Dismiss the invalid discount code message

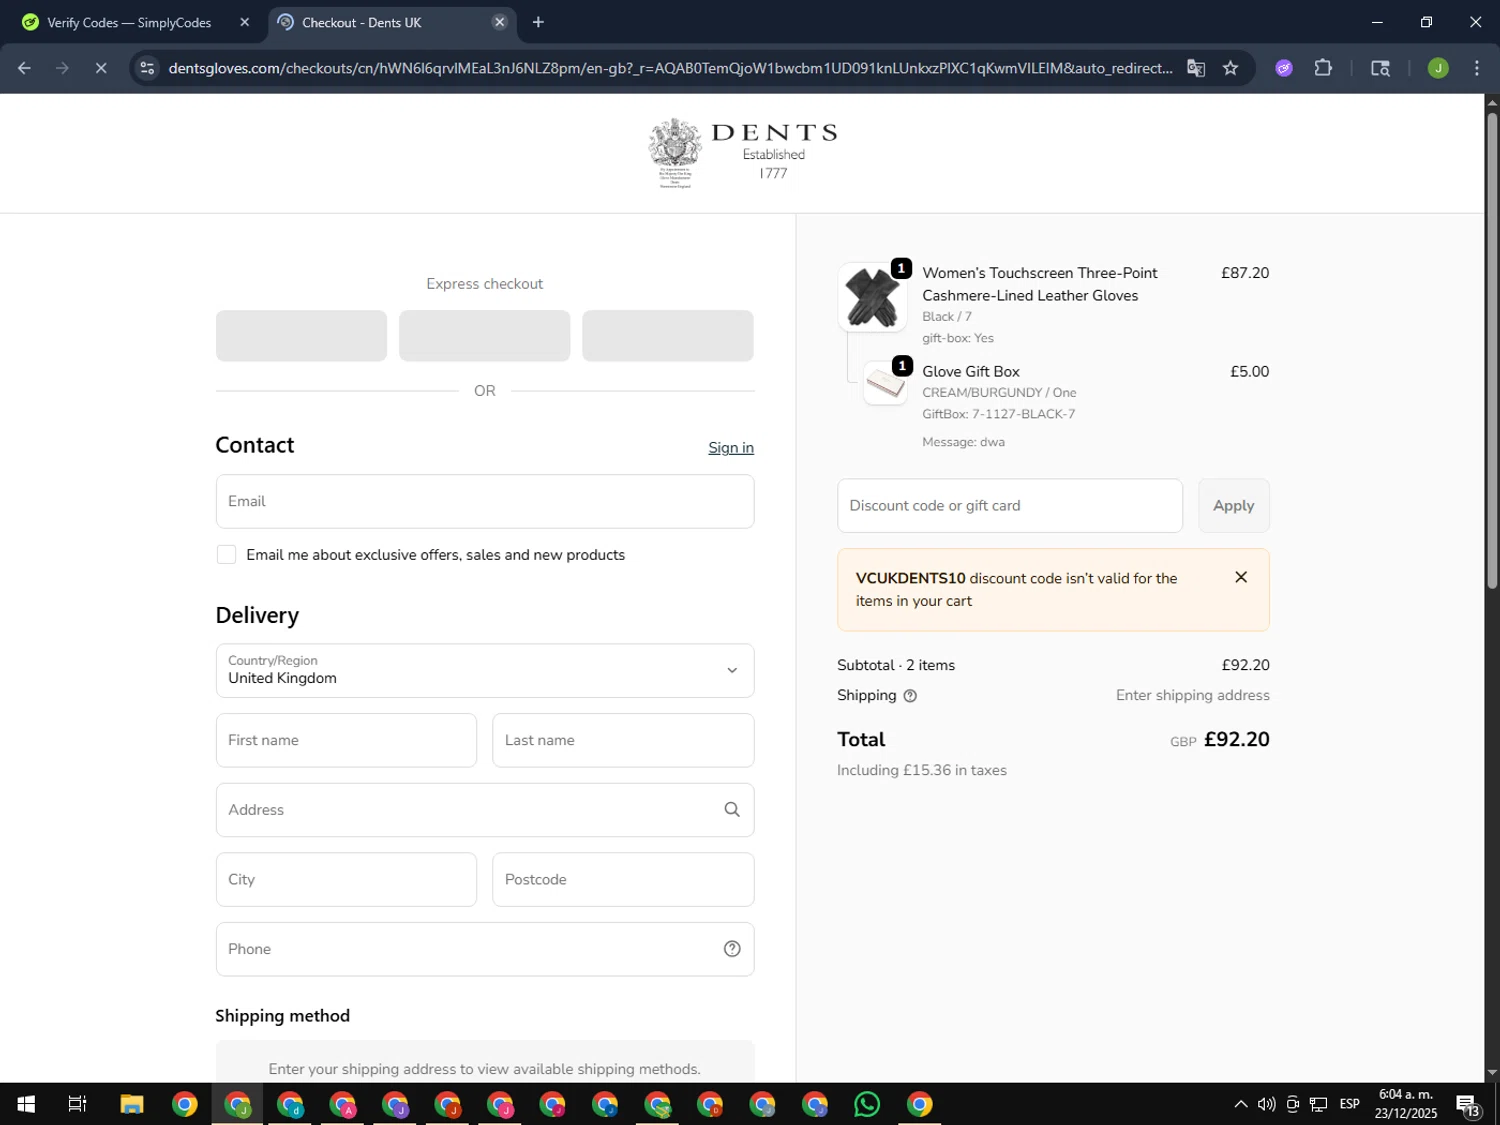click(1241, 577)
